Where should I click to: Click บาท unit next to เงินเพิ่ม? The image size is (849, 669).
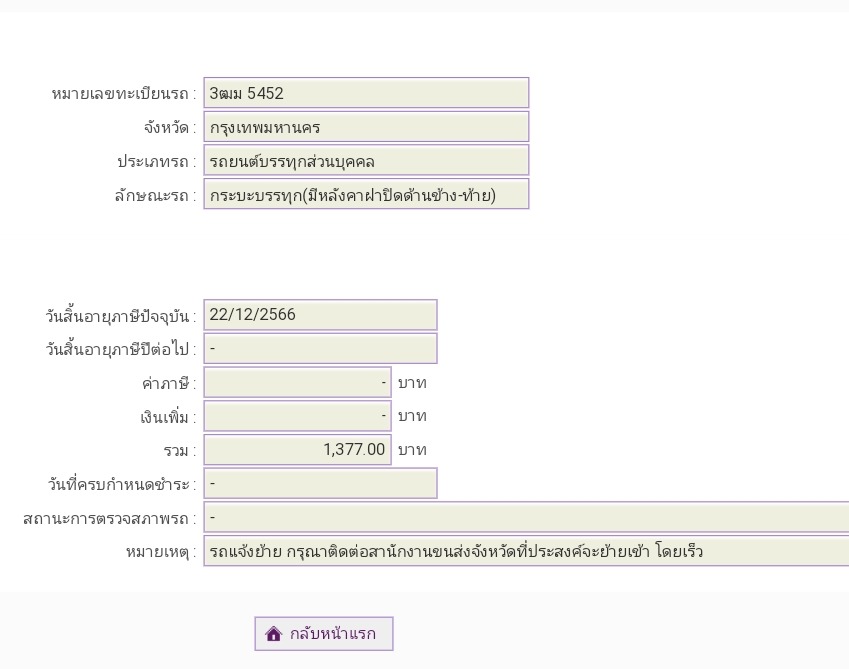click(412, 416)
